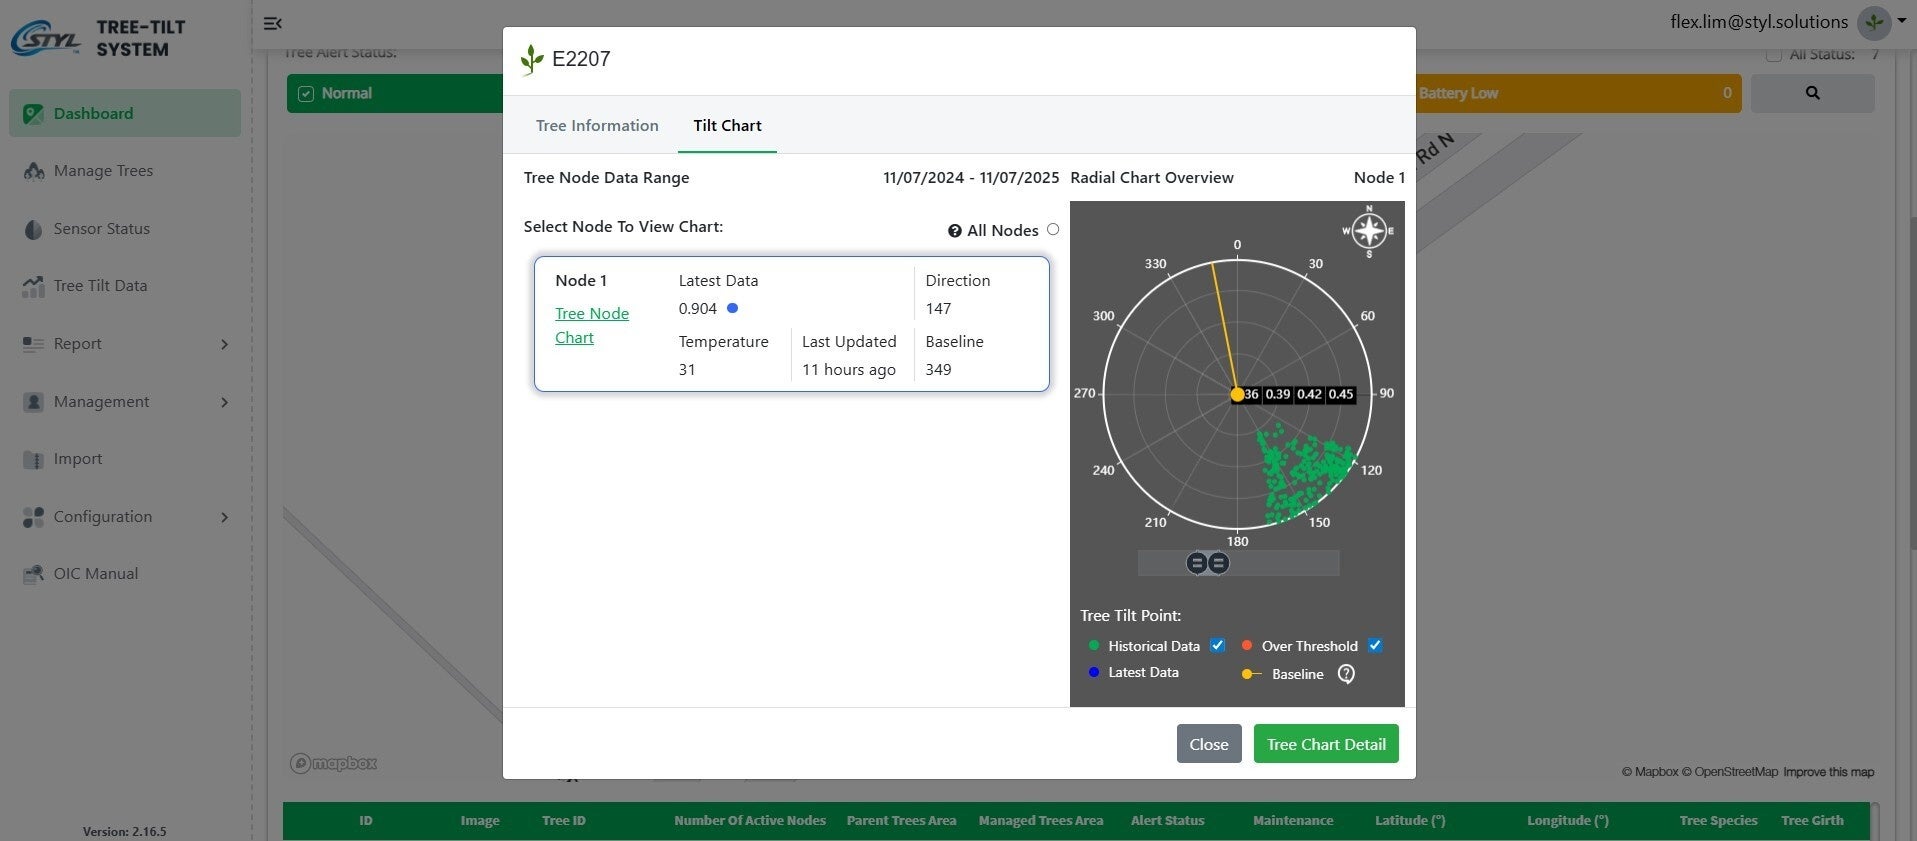The width and height of the screenshot is (1917, 841).
Task: Select the Tilt Chart tab
Action: point(727,126)
